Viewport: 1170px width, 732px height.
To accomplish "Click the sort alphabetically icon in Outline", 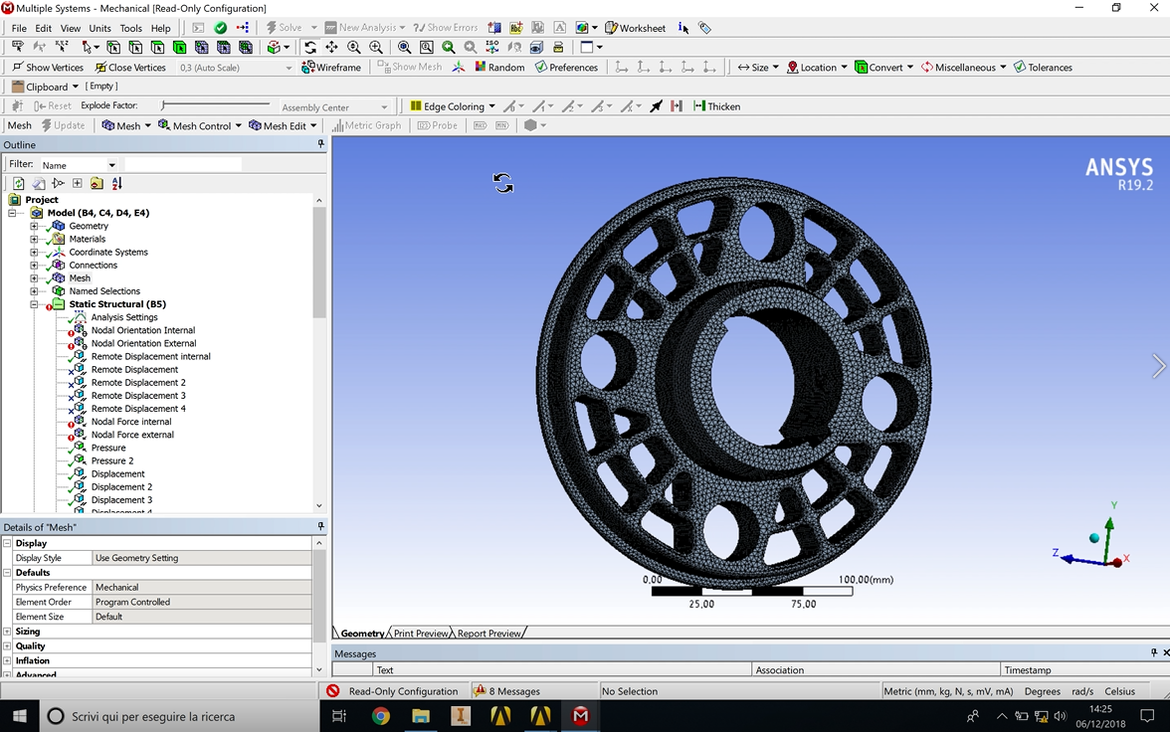I will pyautogui.click(x=117, y=183).
